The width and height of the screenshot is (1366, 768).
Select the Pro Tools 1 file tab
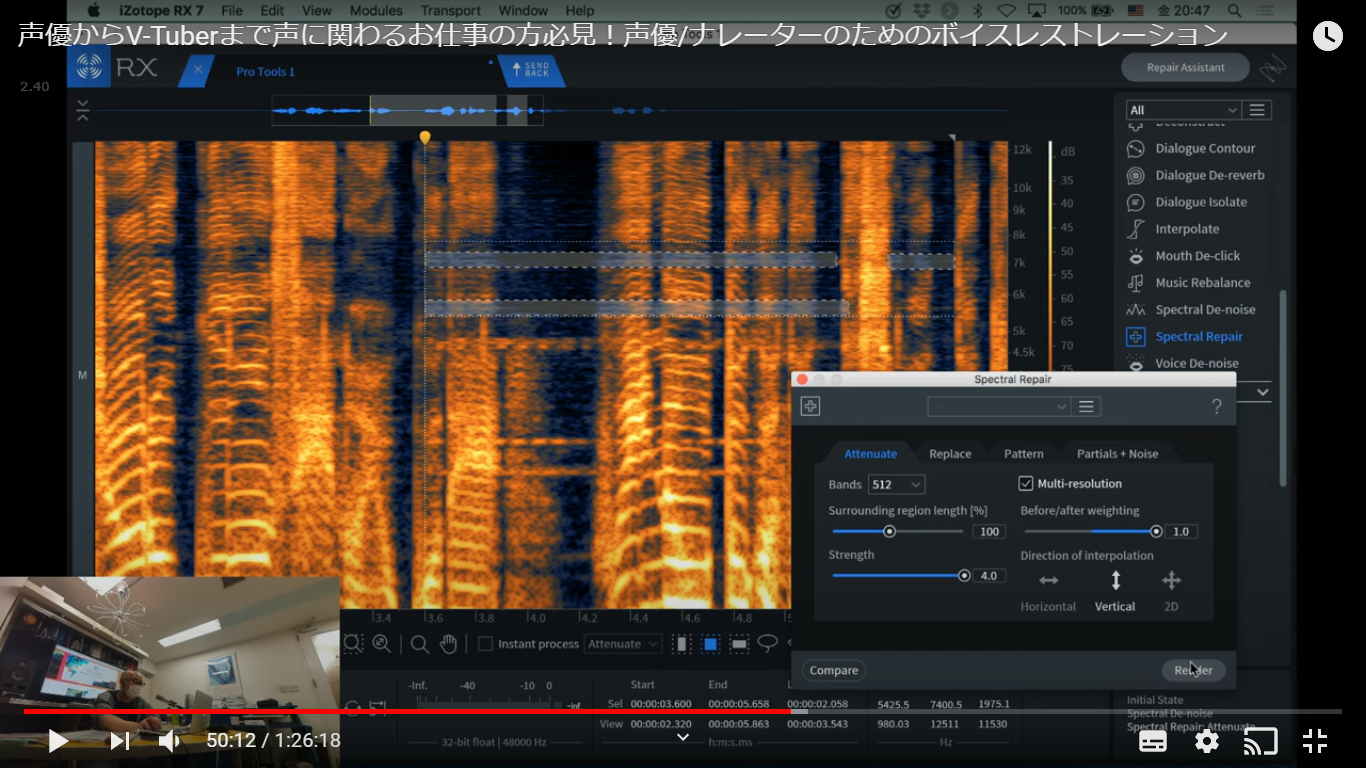click(265, 72)
